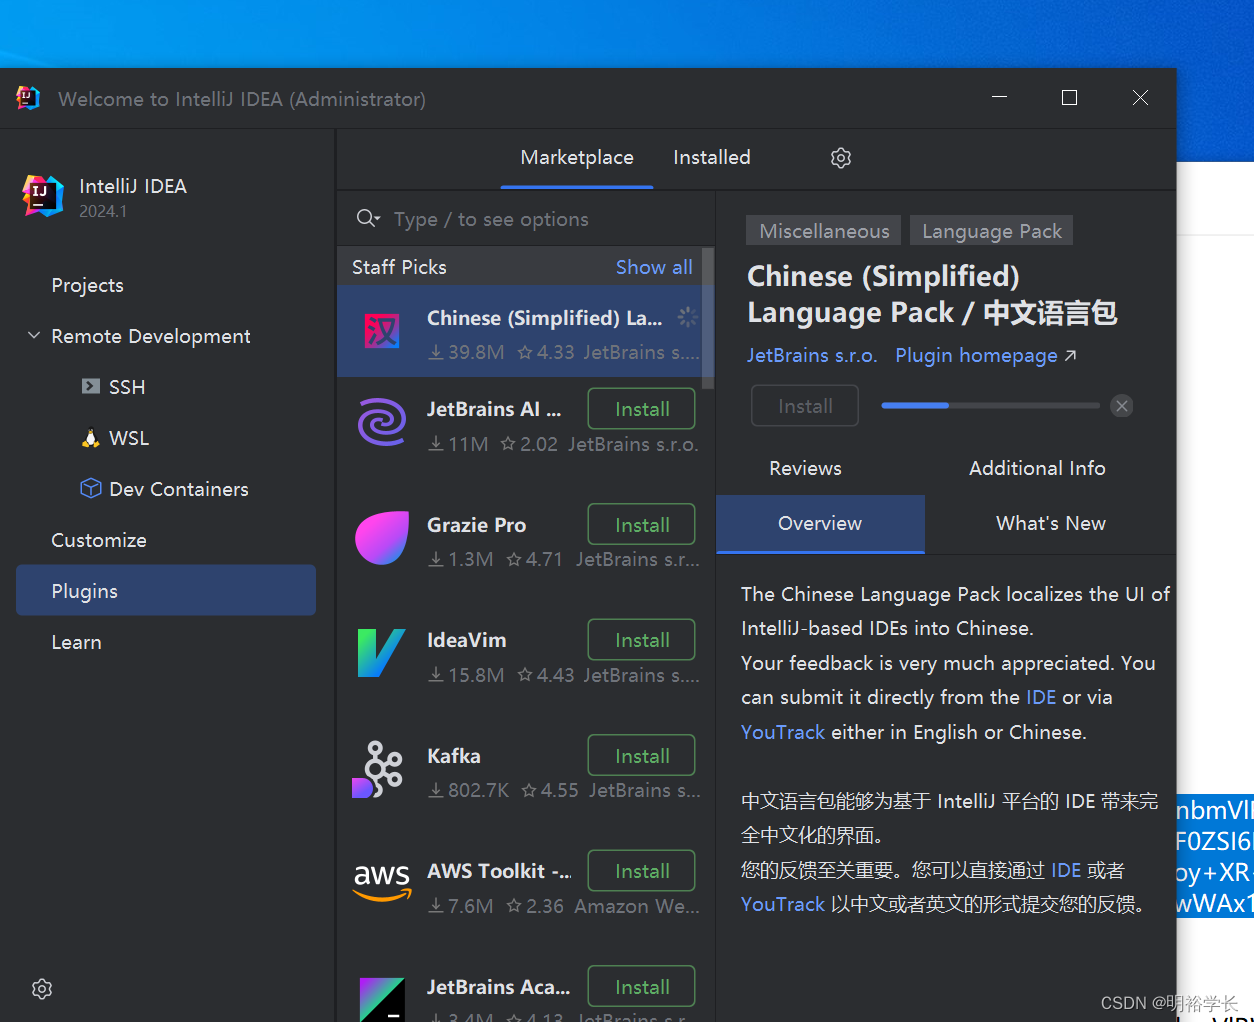Click the IdeaVim plugin icon
The height and width of the screenshot is (1022, 1254).
(382, 653)
